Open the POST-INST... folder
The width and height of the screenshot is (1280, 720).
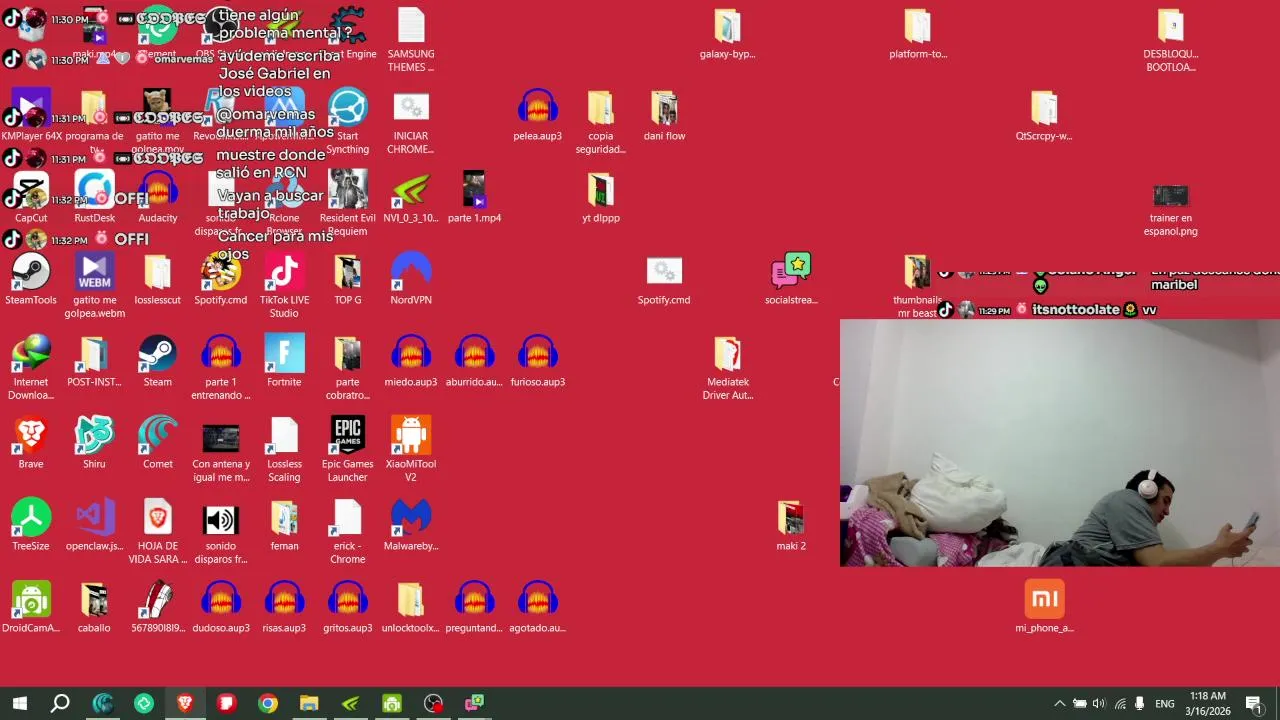94,362
